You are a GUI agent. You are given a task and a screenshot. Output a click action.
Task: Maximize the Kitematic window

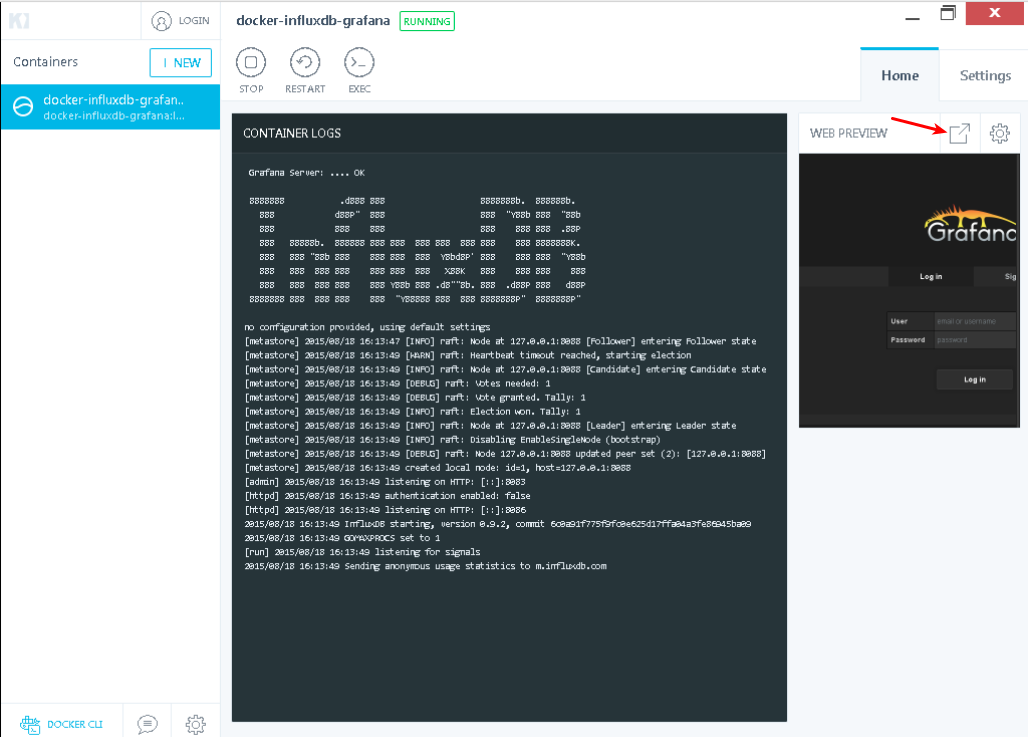948,13
